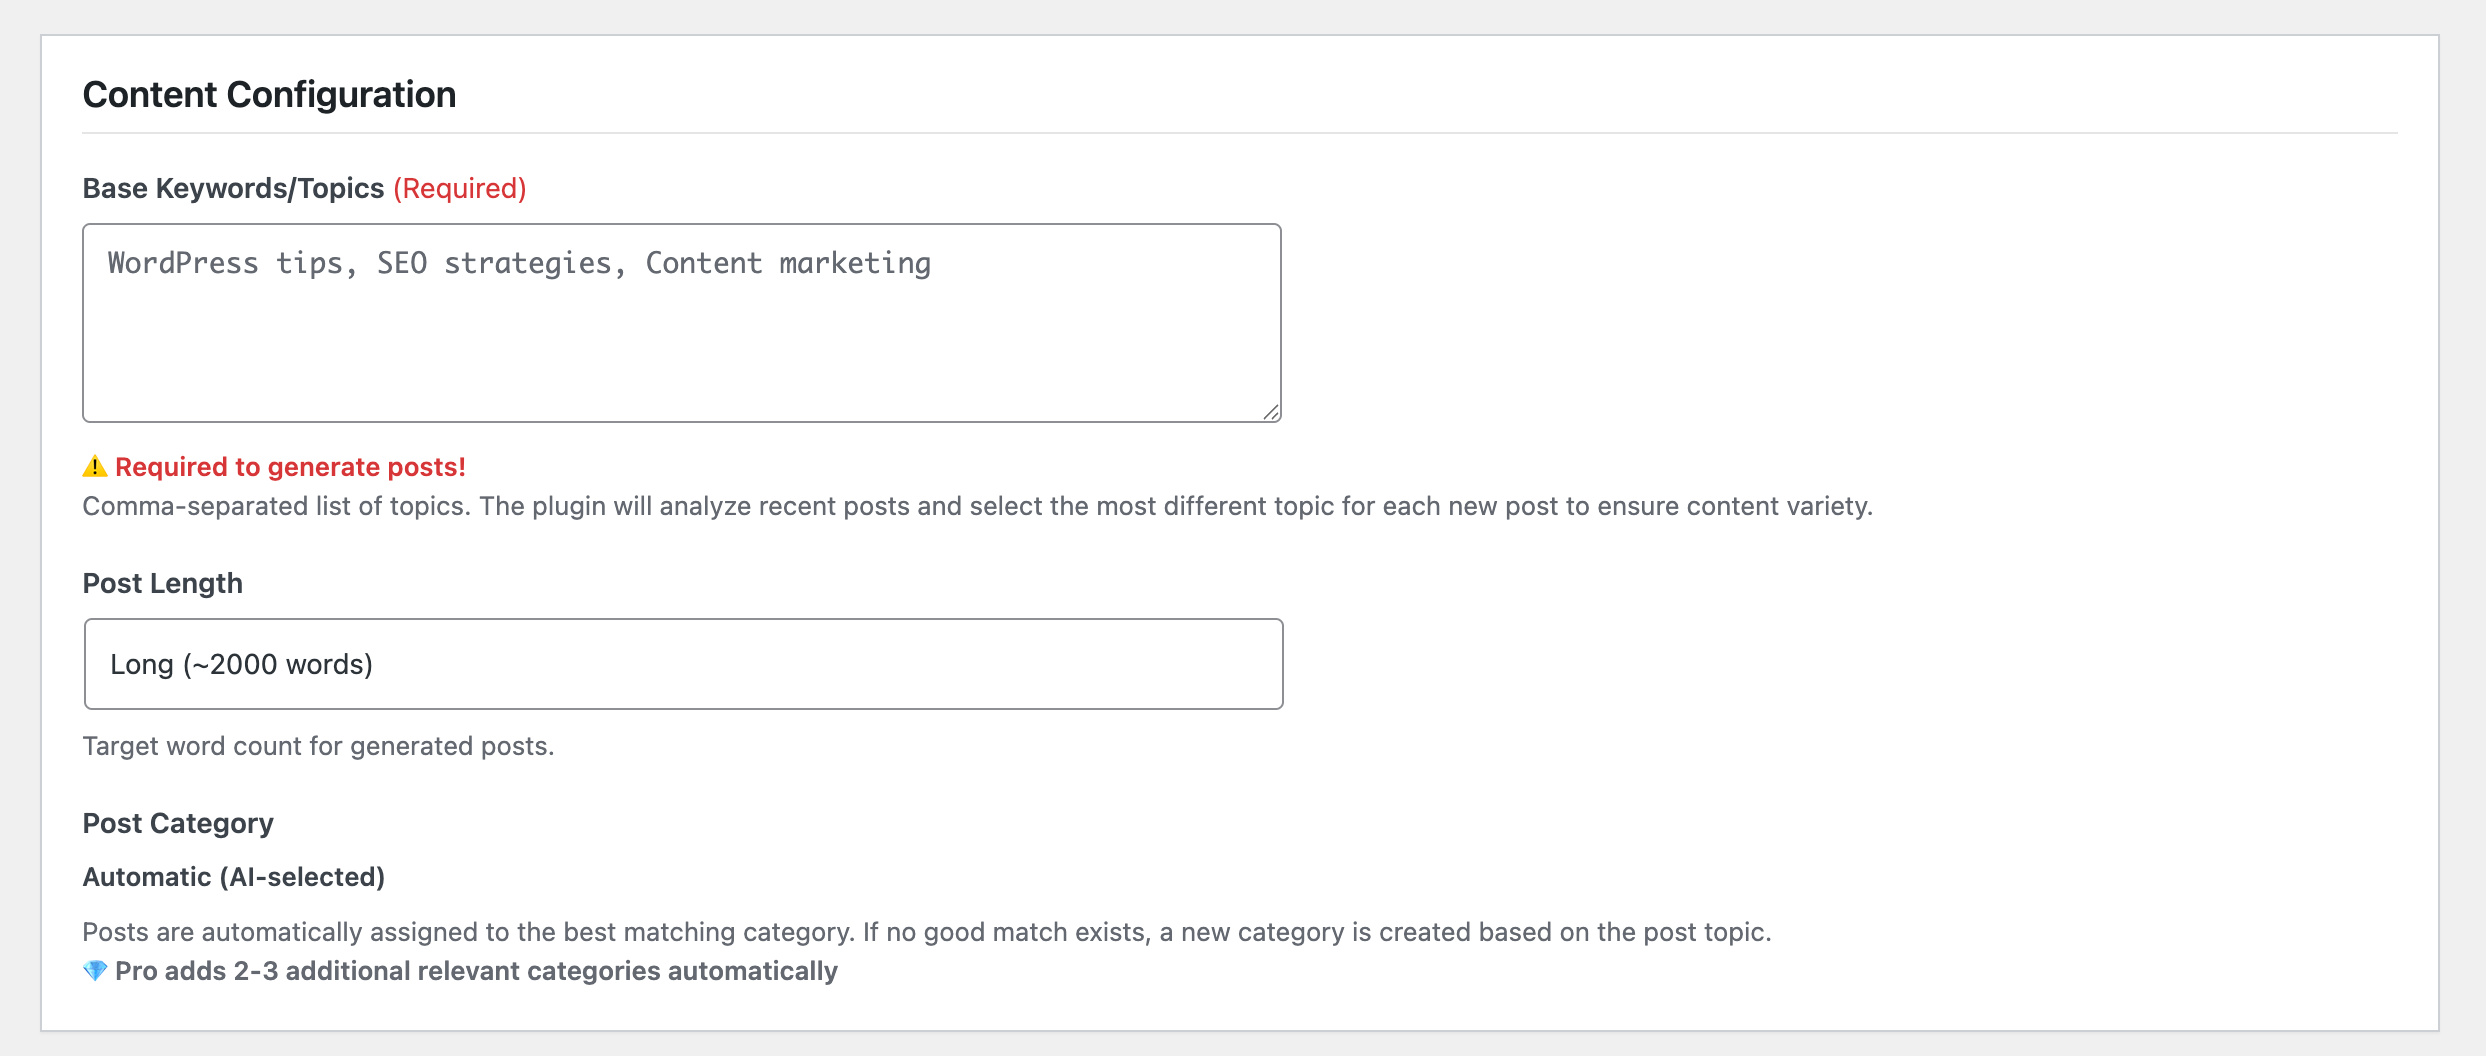Viewport: 2486px width, 1056px height.
Task: Click the Base Keywords/Topics field label
Action: (233, 188)
